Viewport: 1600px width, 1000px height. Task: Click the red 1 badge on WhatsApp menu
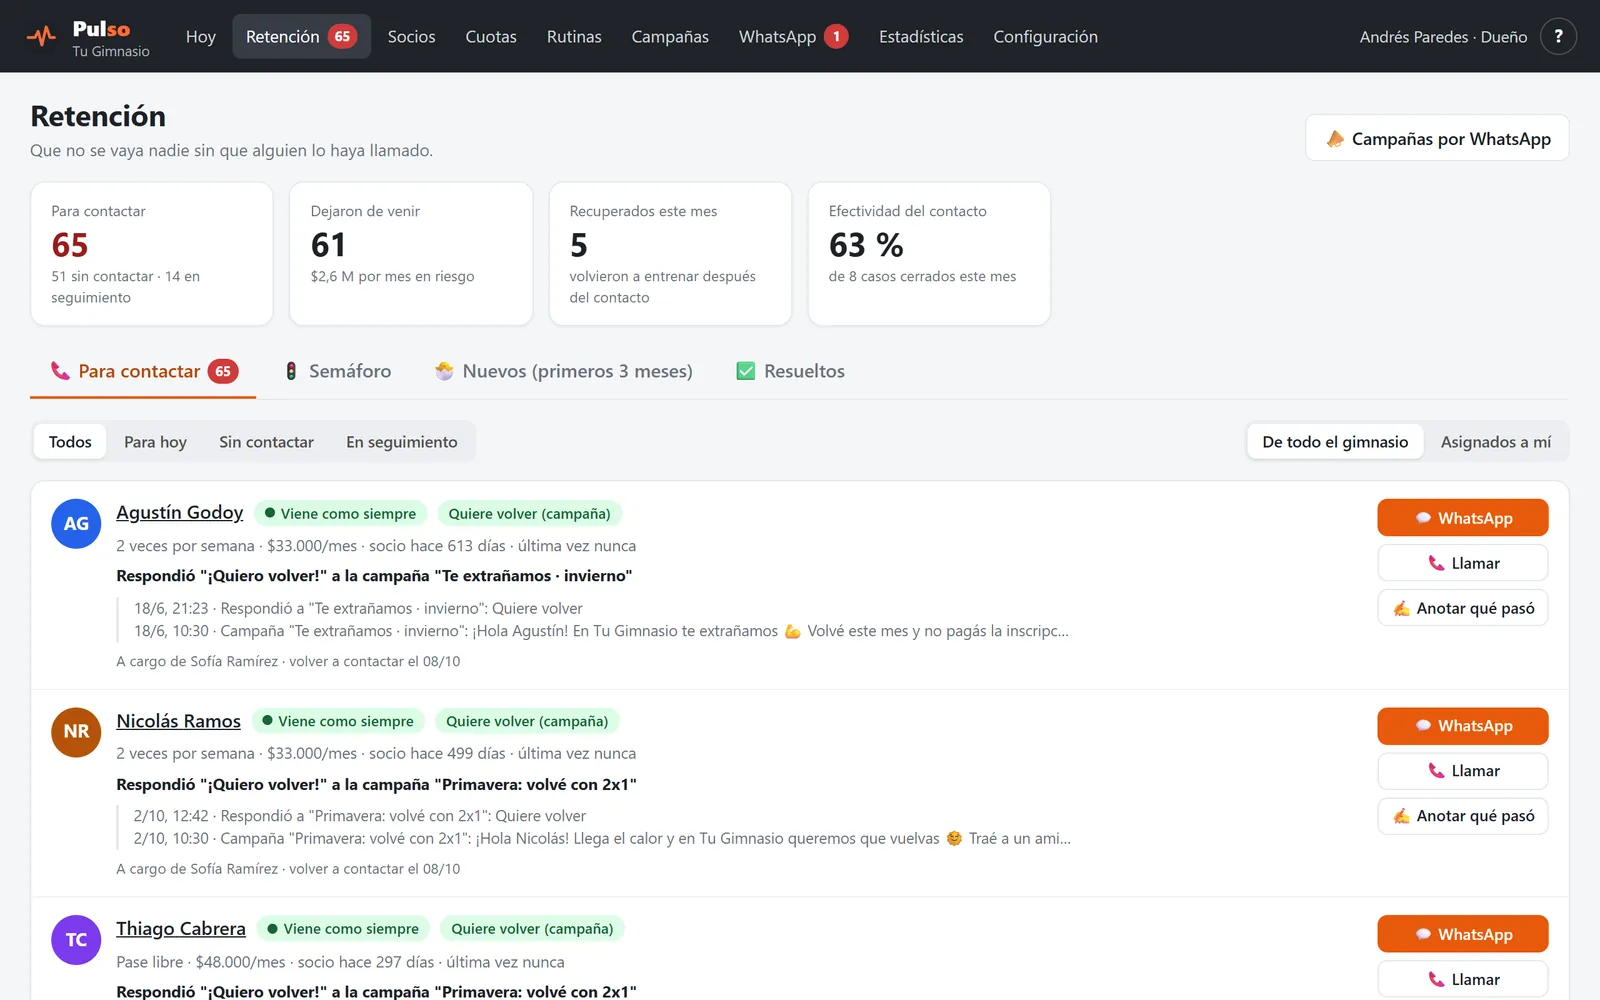(836, 36)
